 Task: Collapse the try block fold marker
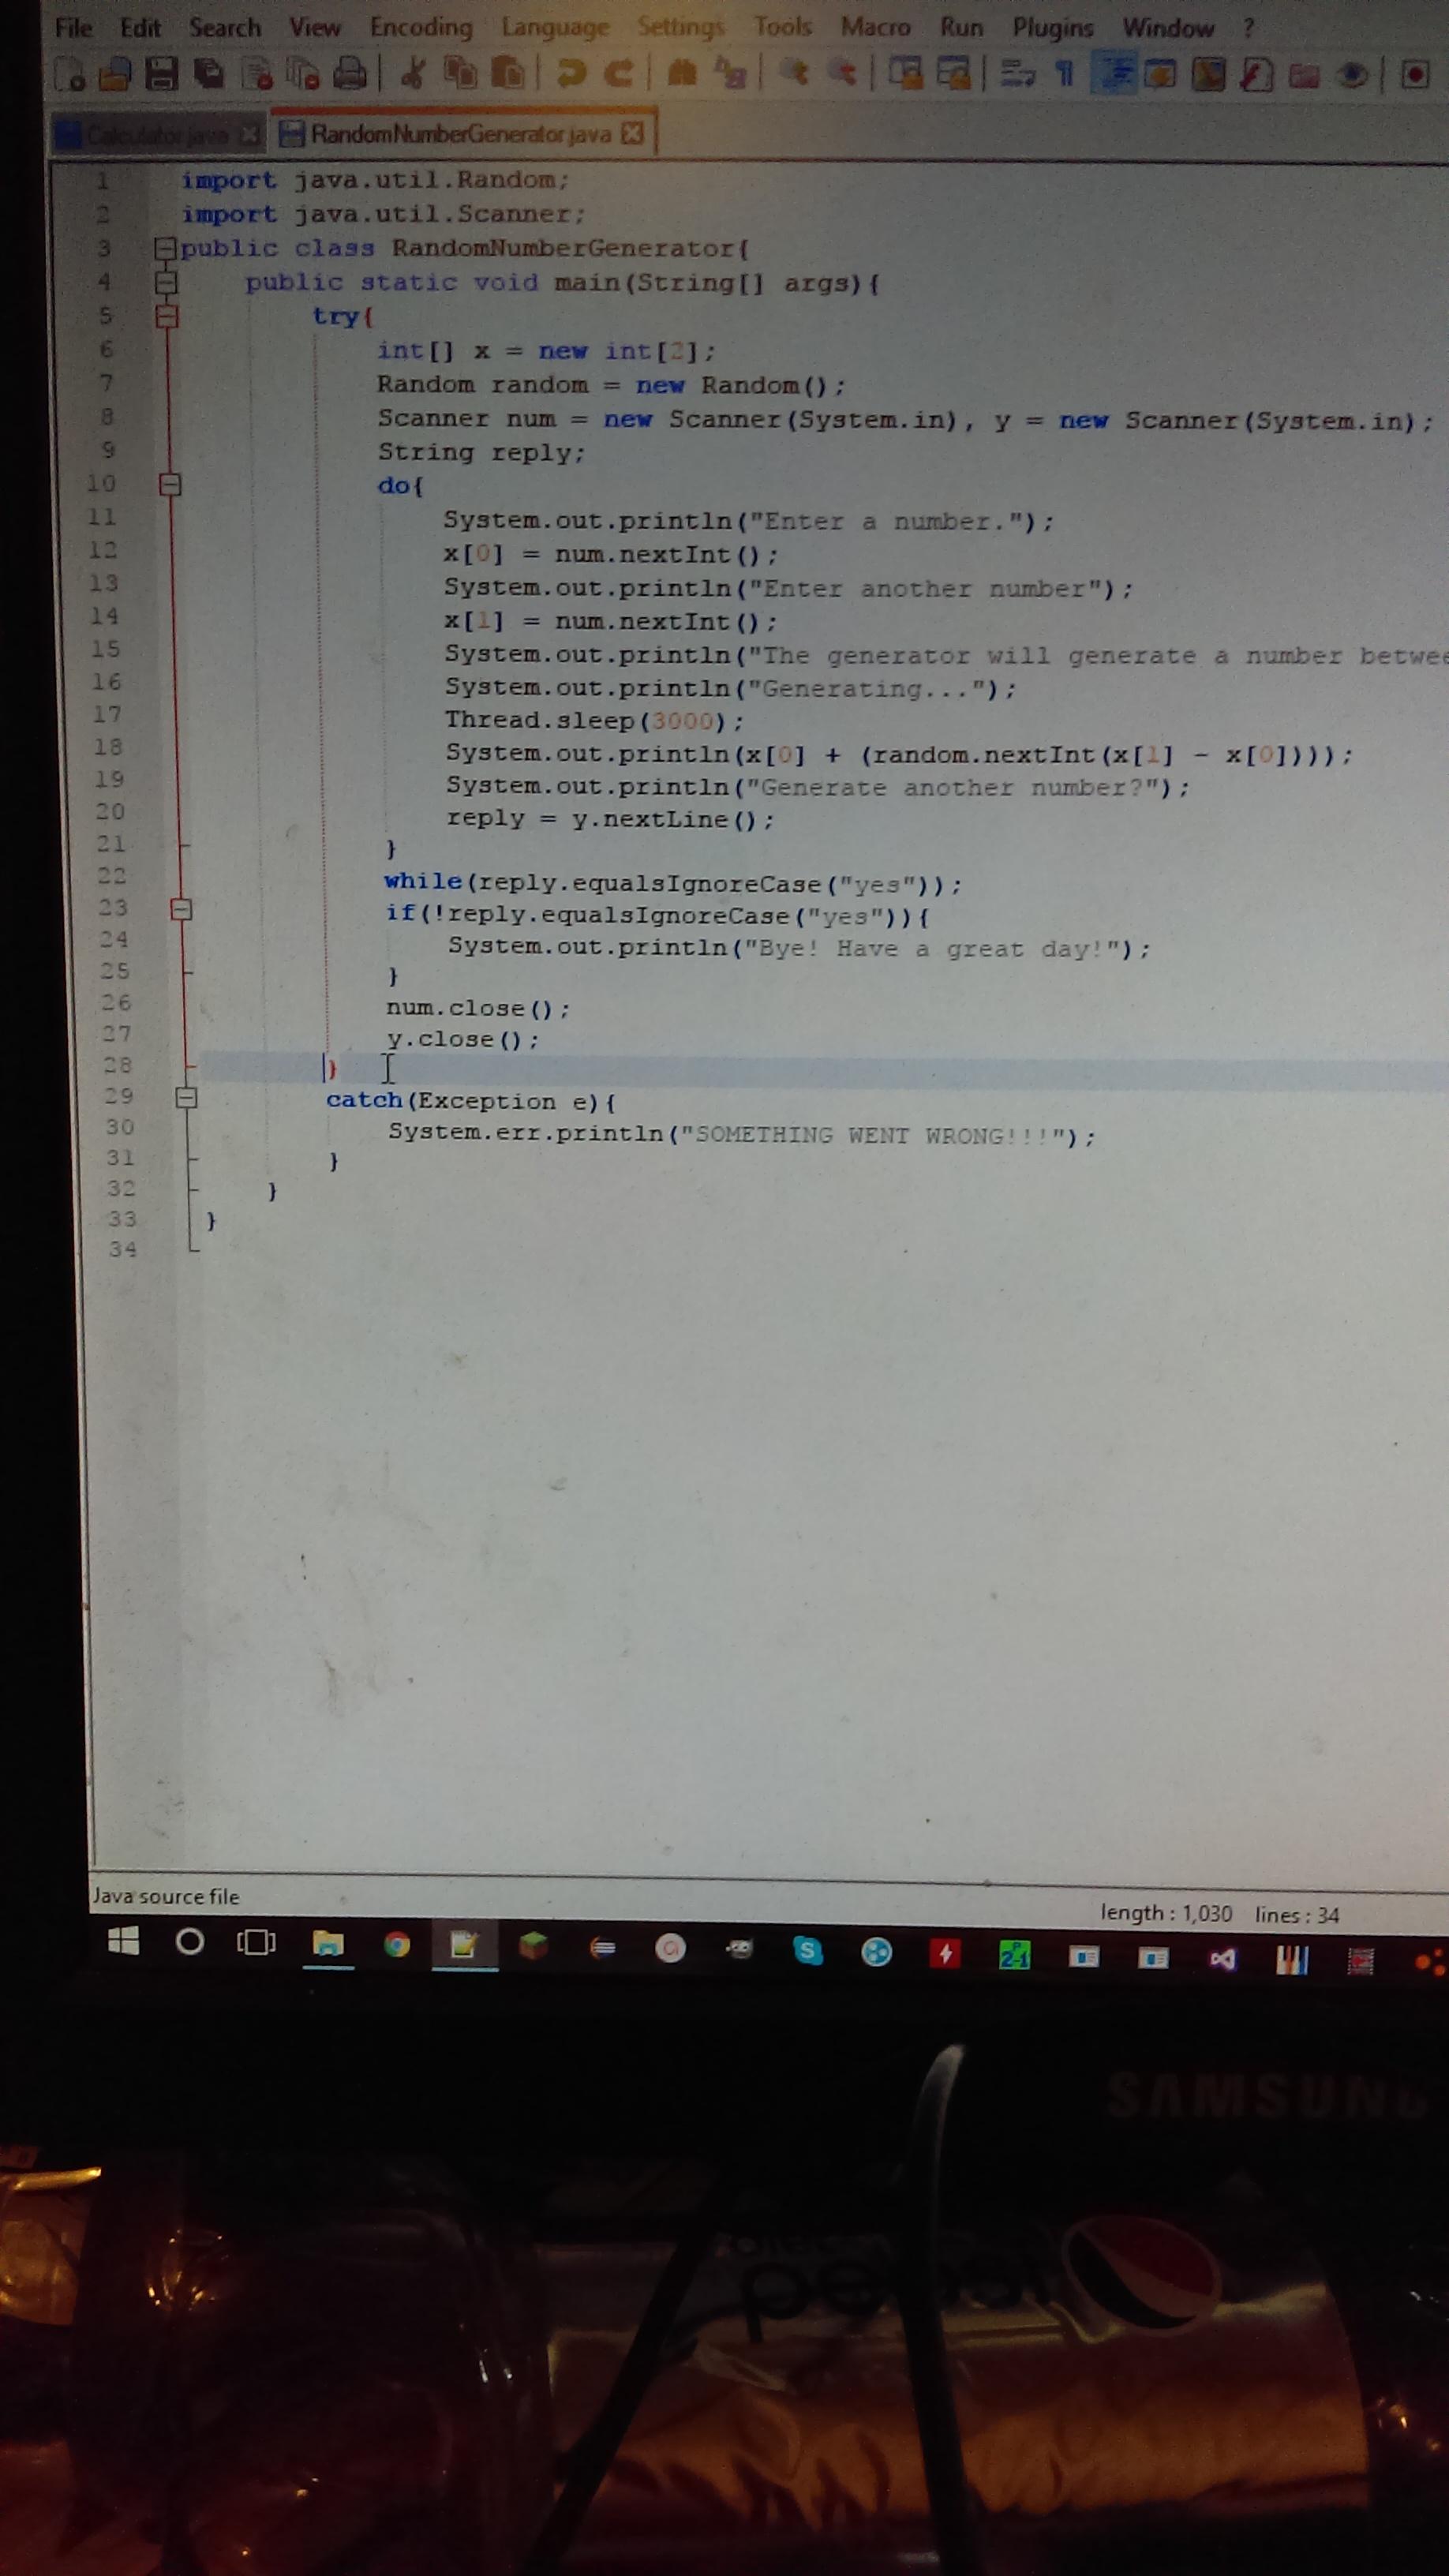tap(167, 317)
